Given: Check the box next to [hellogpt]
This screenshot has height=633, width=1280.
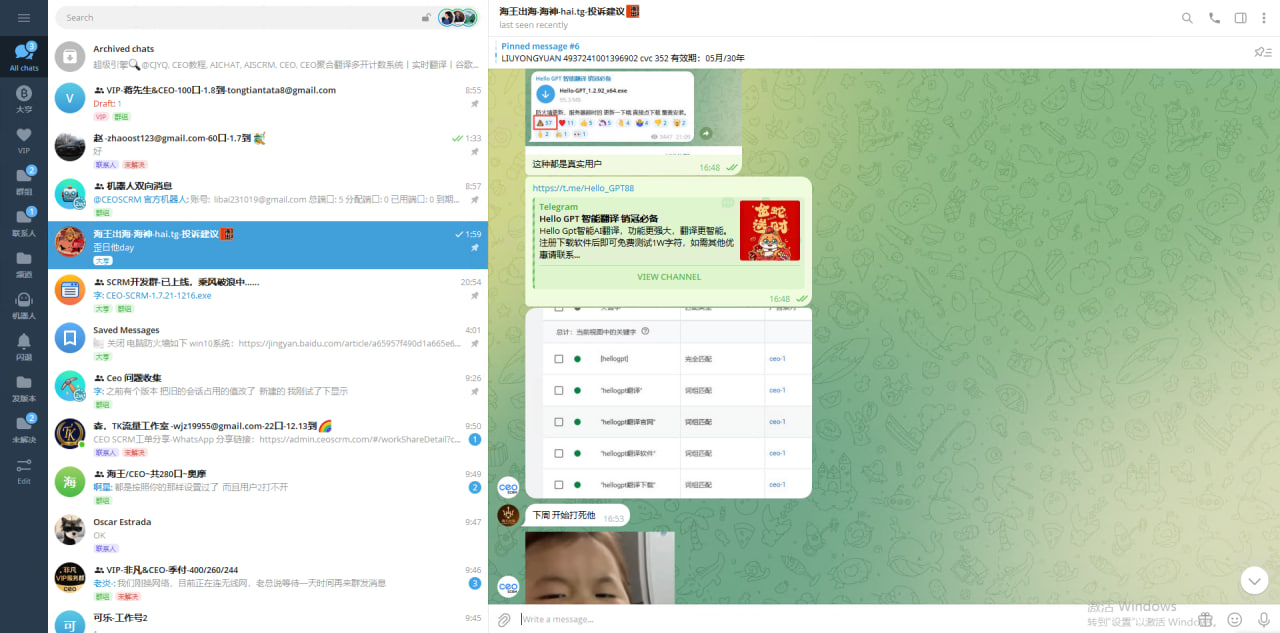Looking at the screenshot, I should (x=558, y=359).
